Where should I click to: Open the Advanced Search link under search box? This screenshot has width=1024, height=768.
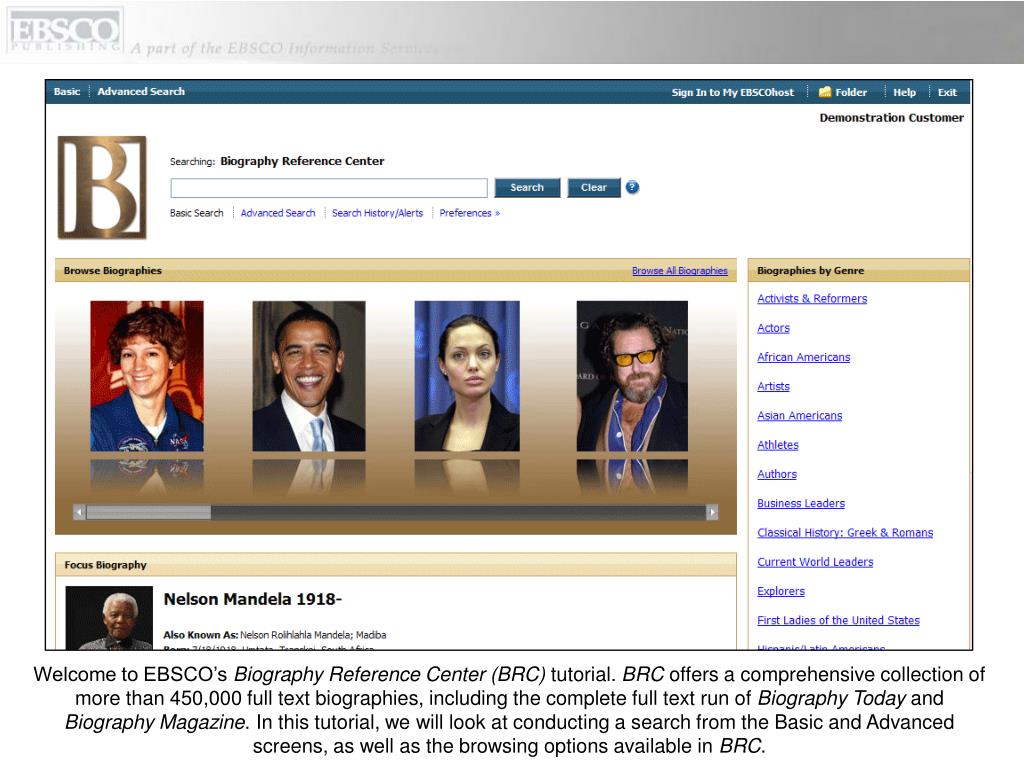278,213
